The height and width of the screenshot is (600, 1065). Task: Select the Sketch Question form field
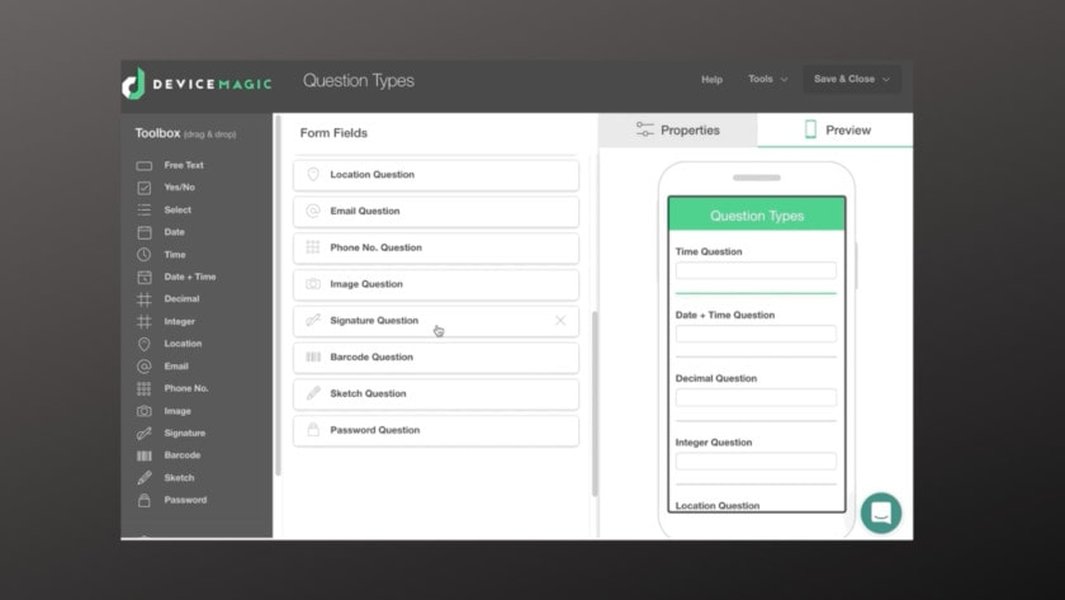pyautogui.click(x=436, y=393)
